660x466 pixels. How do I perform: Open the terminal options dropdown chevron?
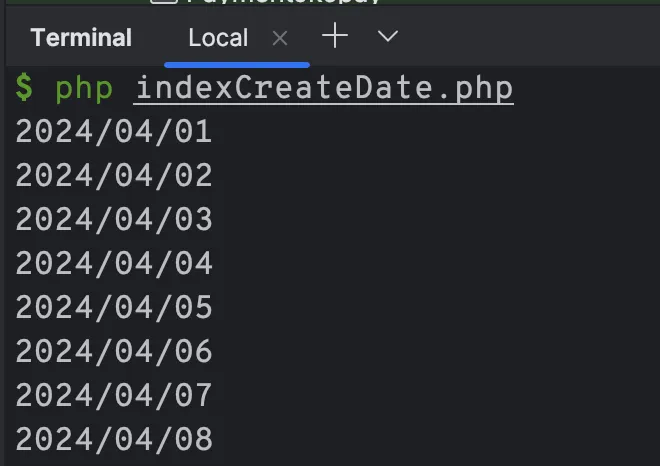coord(388,37)
